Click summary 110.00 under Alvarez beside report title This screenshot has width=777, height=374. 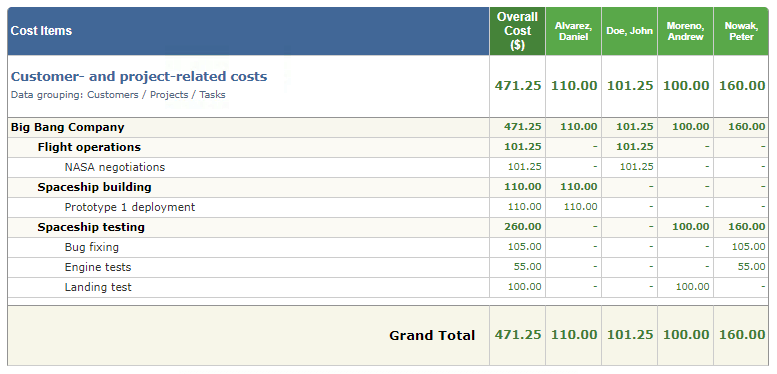point(574,86)
